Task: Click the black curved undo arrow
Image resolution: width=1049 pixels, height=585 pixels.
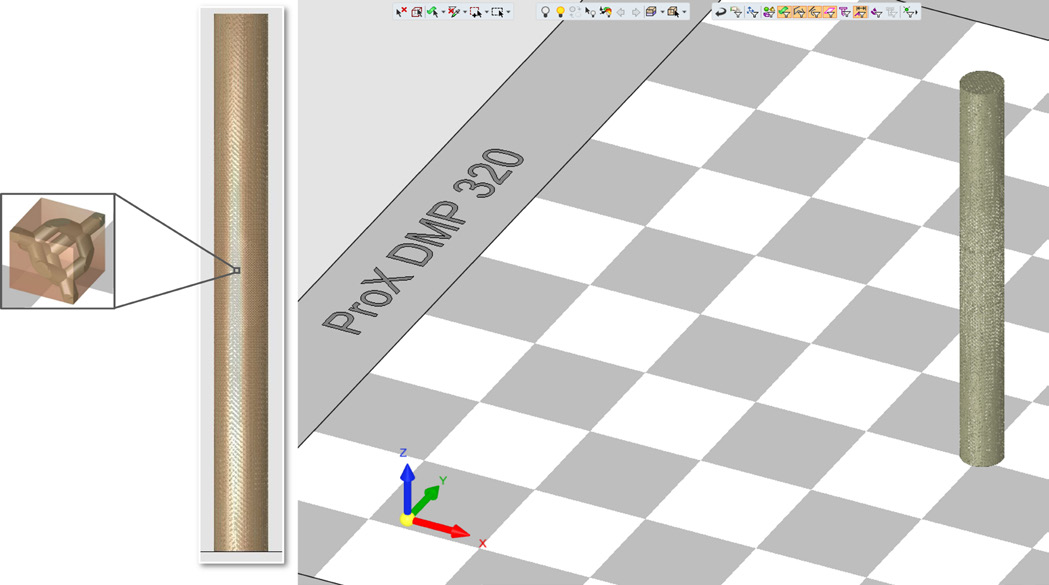Action: [721, 12]
